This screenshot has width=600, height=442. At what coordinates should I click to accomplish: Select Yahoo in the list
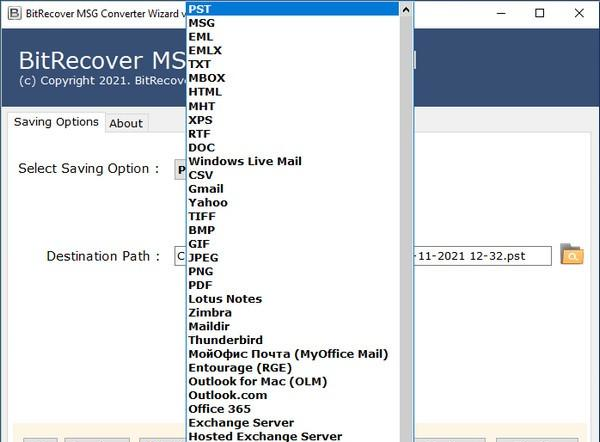click(x=293, y=202)
